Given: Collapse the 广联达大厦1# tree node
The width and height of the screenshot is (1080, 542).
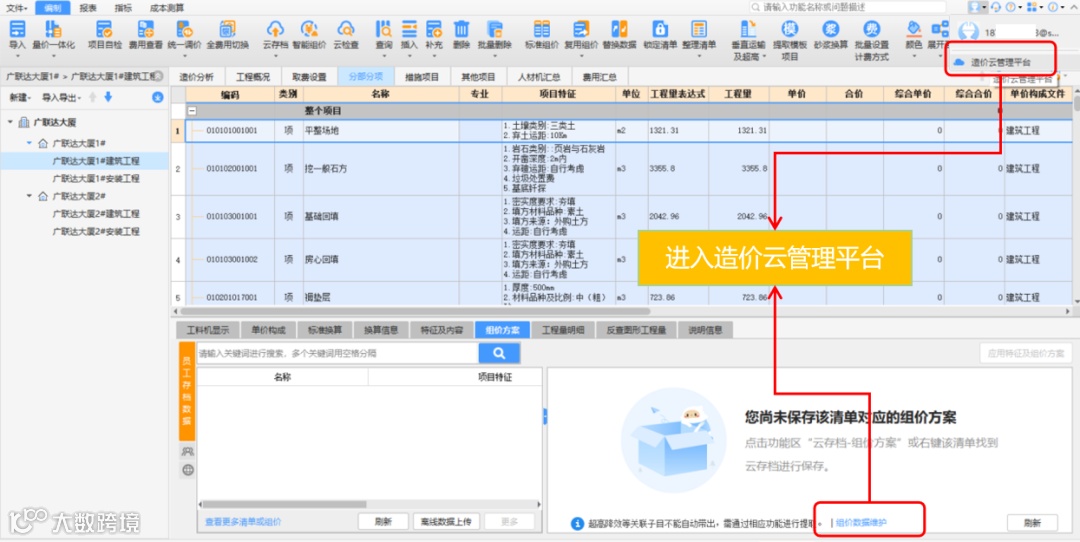Looking at the screenshot, I should pyautogui.click(x=30, y=143).
